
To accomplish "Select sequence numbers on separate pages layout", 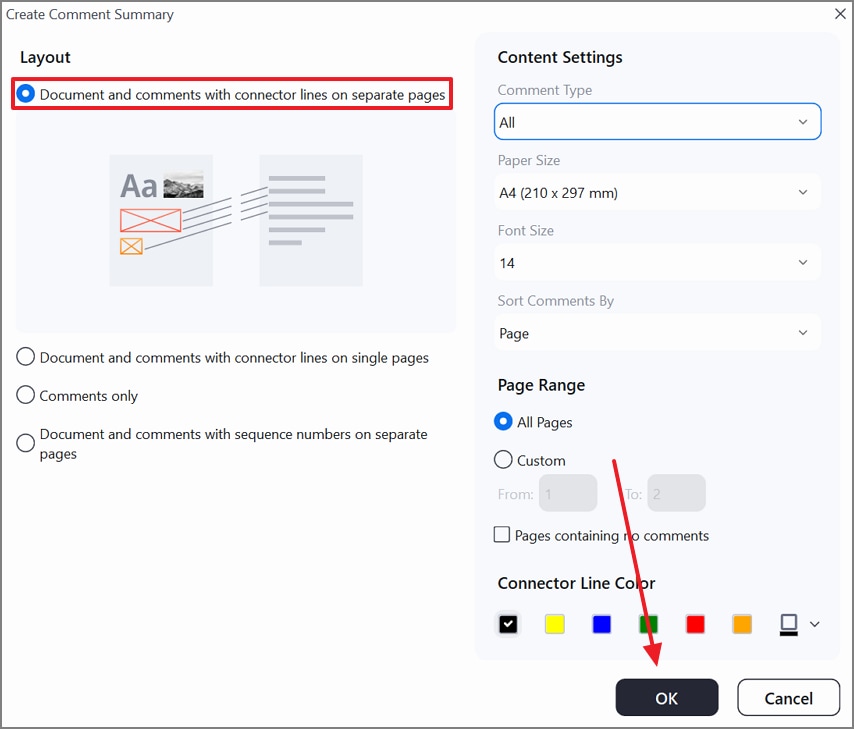I will coord(25,443).
